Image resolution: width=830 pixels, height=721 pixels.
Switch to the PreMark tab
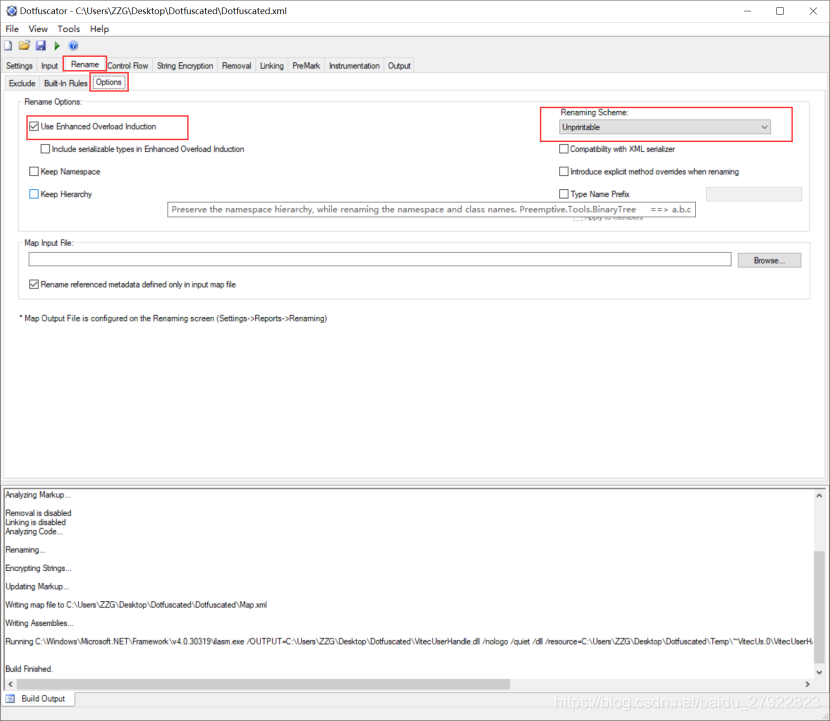pos(306,66)
